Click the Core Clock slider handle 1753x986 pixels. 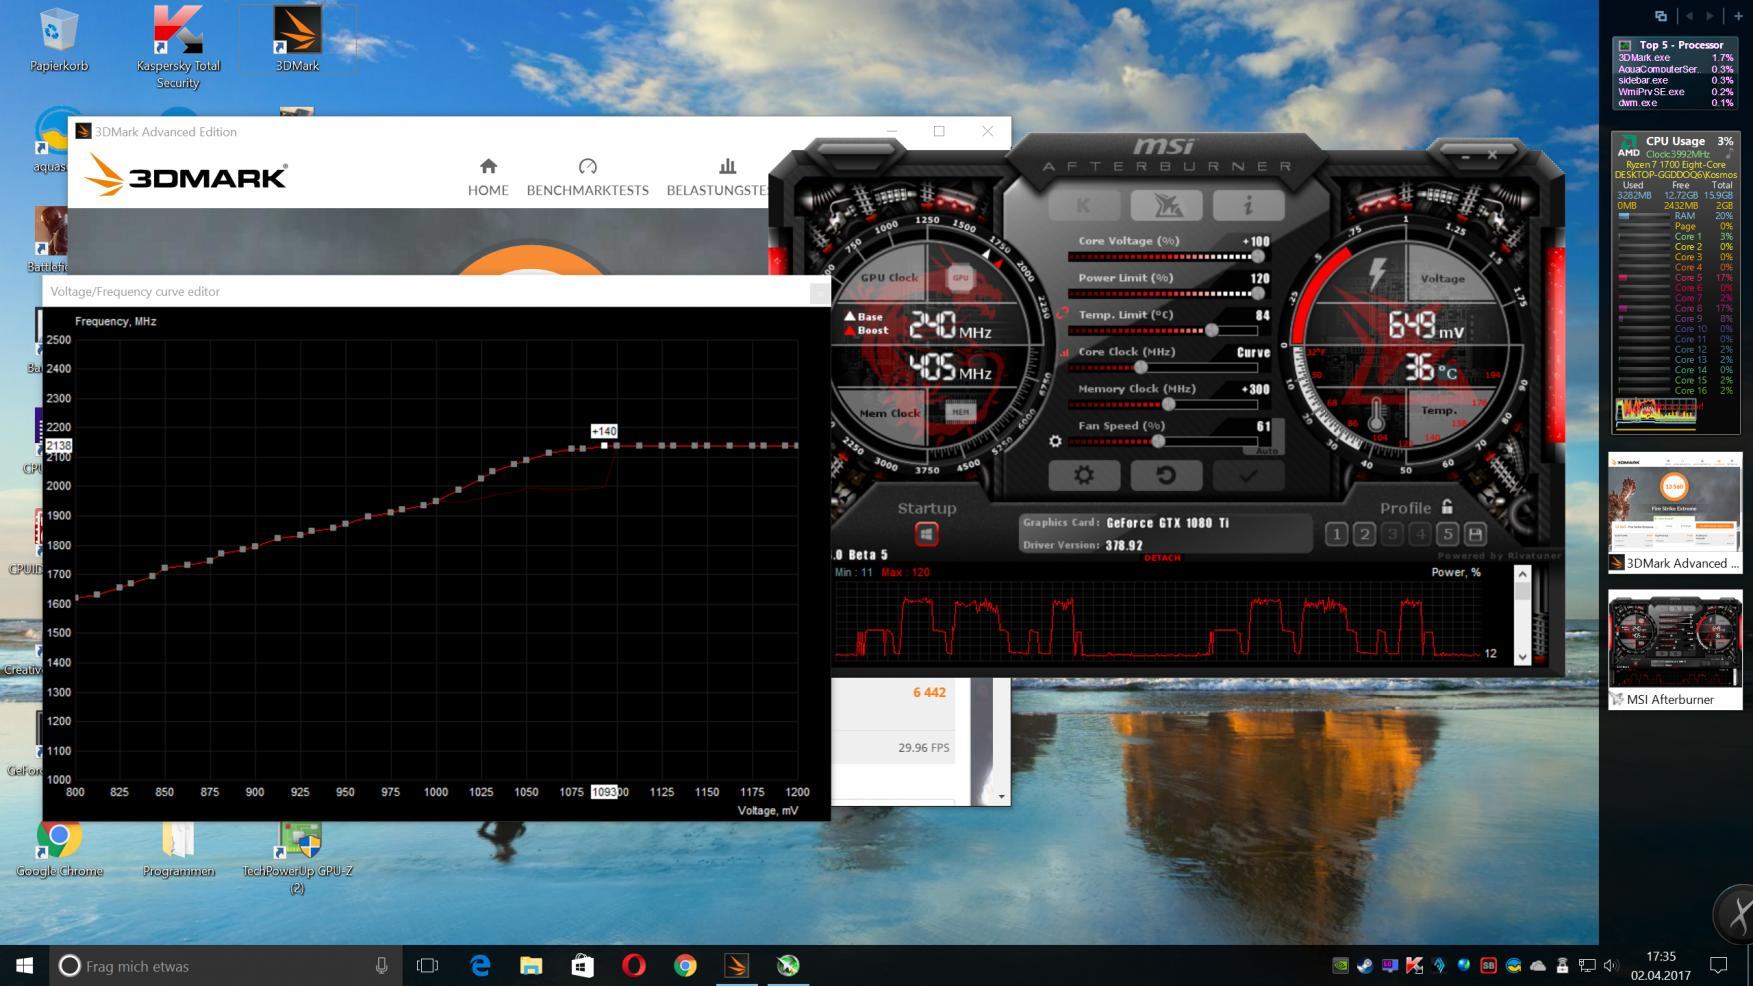pos(1140,368)
